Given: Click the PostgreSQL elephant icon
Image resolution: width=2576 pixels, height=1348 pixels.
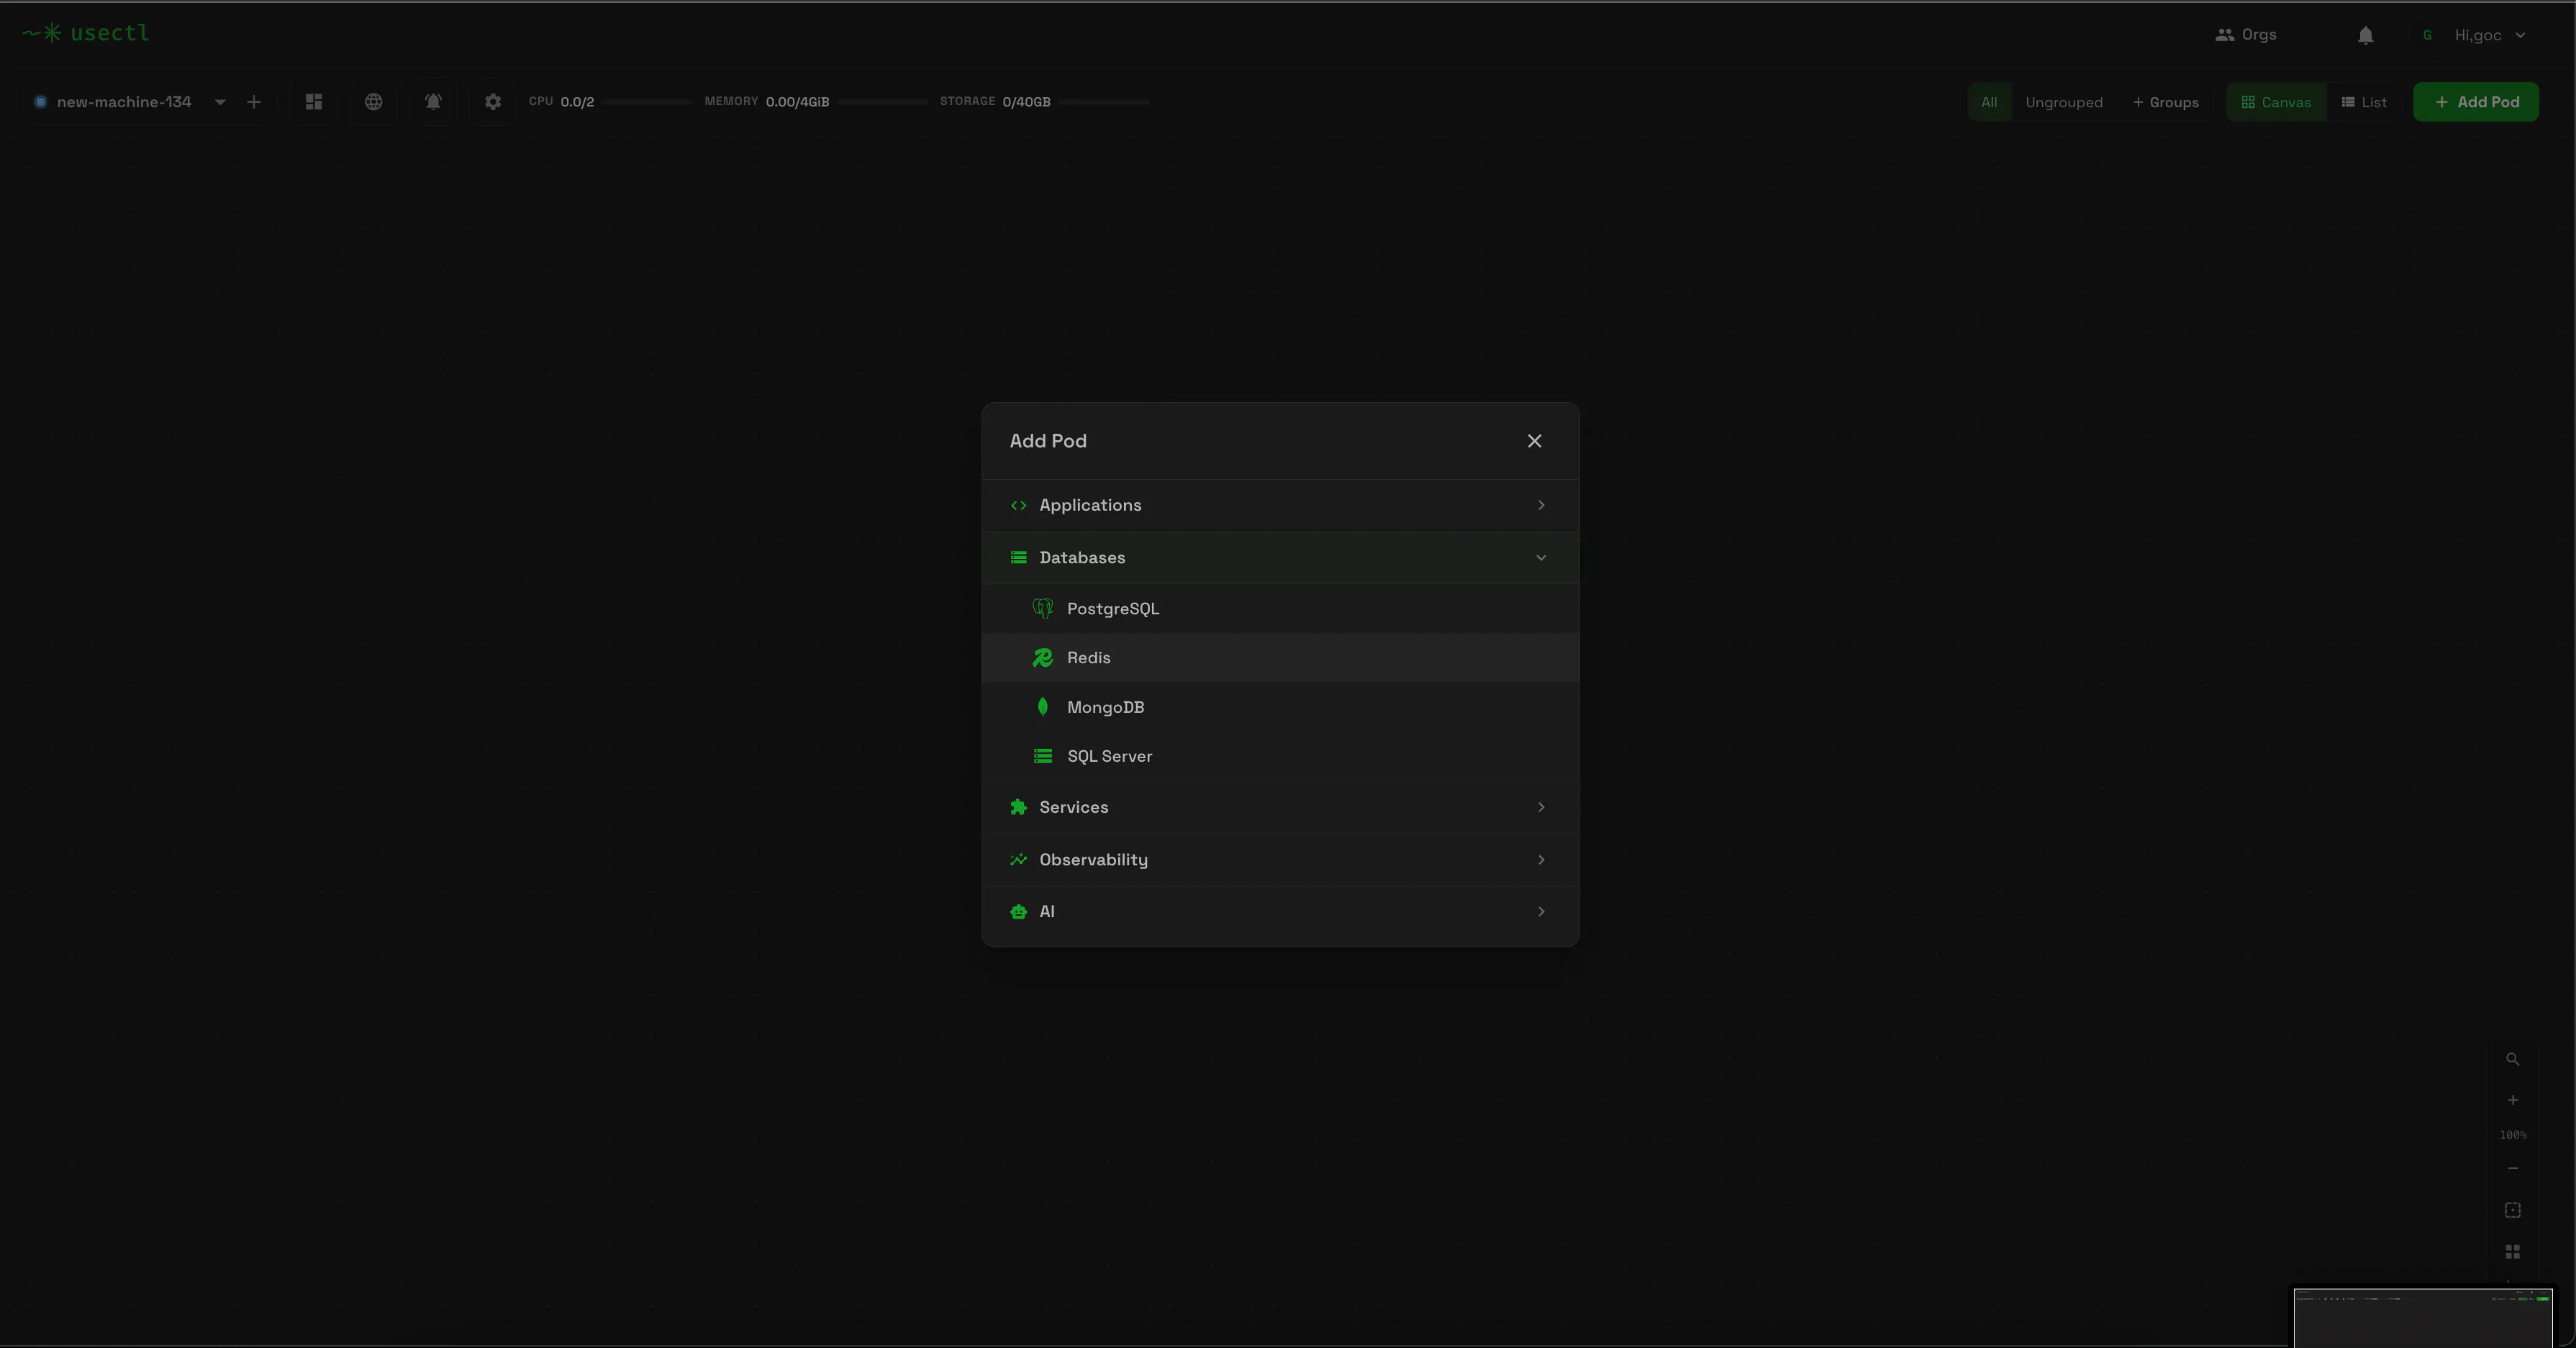Looking at the screenshot, I should pos(1042,608).
